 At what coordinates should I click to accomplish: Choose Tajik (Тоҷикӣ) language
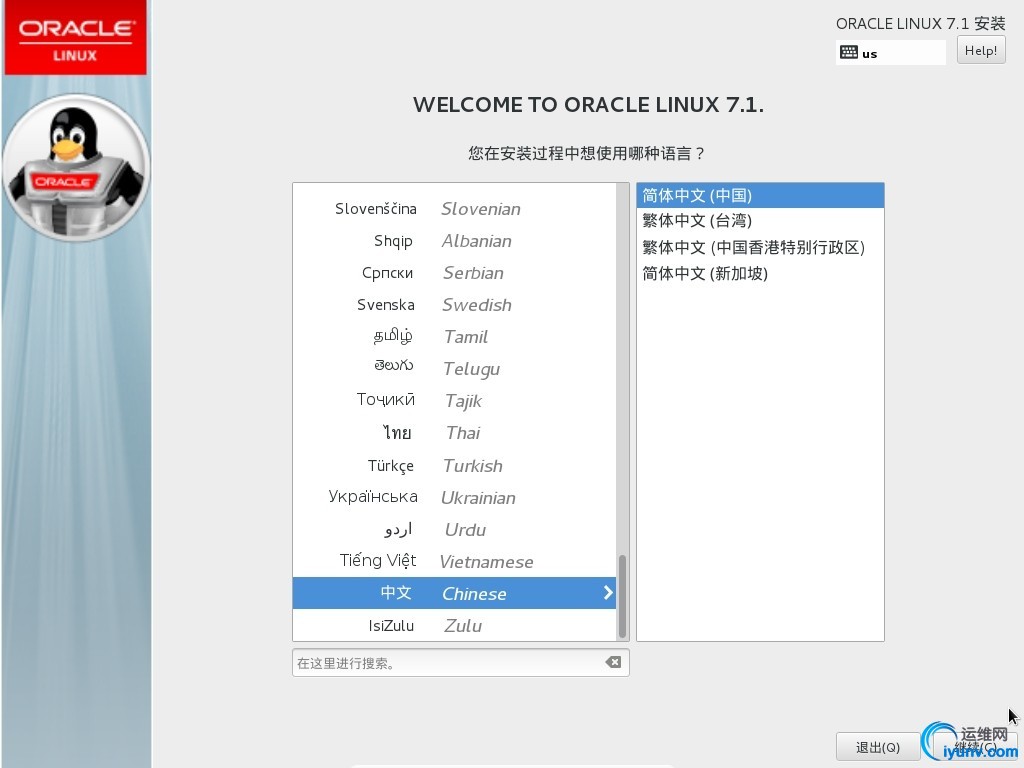pos(455,401)
